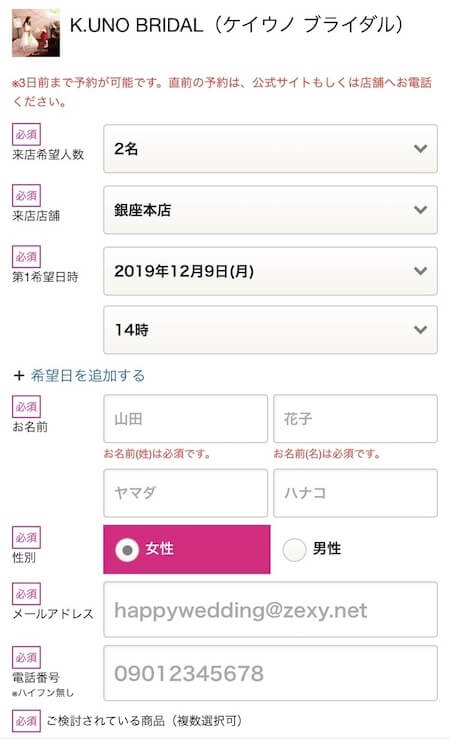Open the 来店希望人数 dropdown showing 2名
450x739 pixels.
point(270,148)
